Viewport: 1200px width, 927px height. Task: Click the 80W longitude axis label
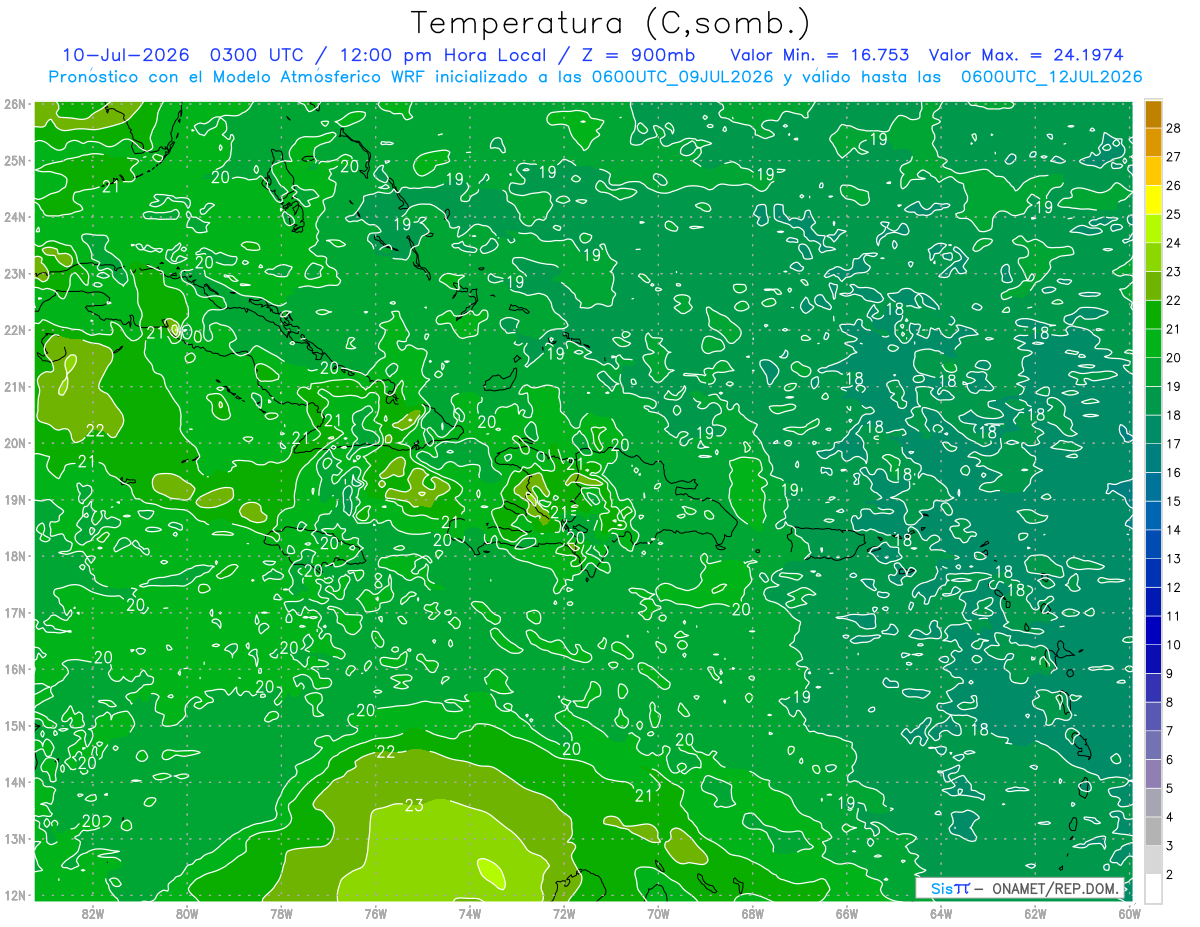coord(187,913)
